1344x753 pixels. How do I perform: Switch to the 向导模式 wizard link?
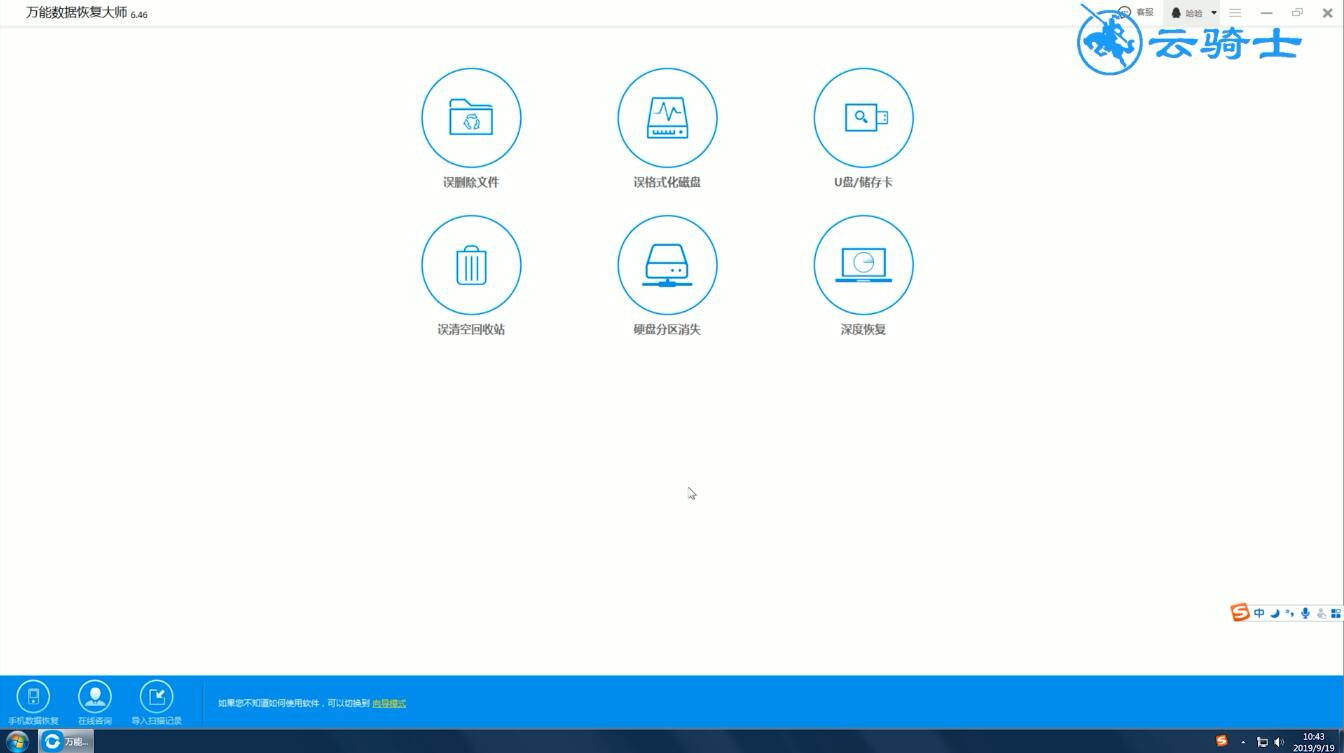[x=389, y=704]
